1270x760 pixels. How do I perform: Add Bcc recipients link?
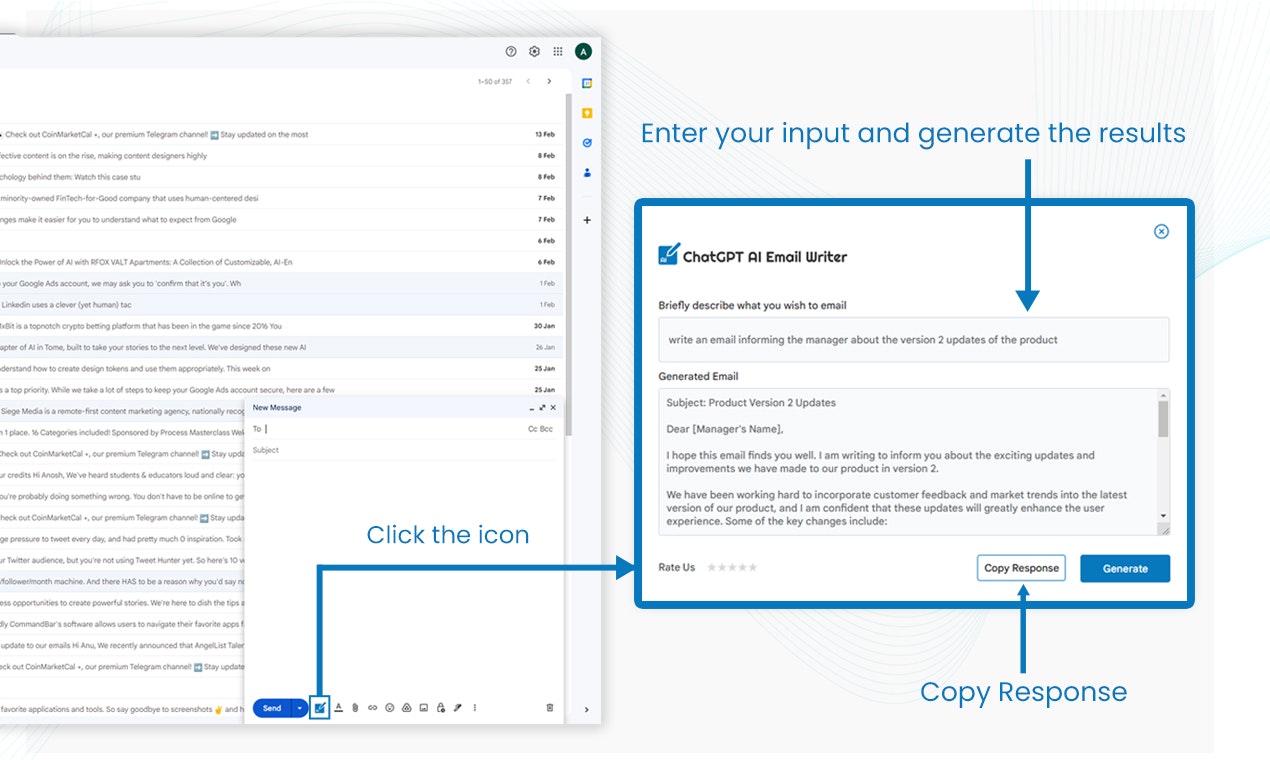click(546, 429)
